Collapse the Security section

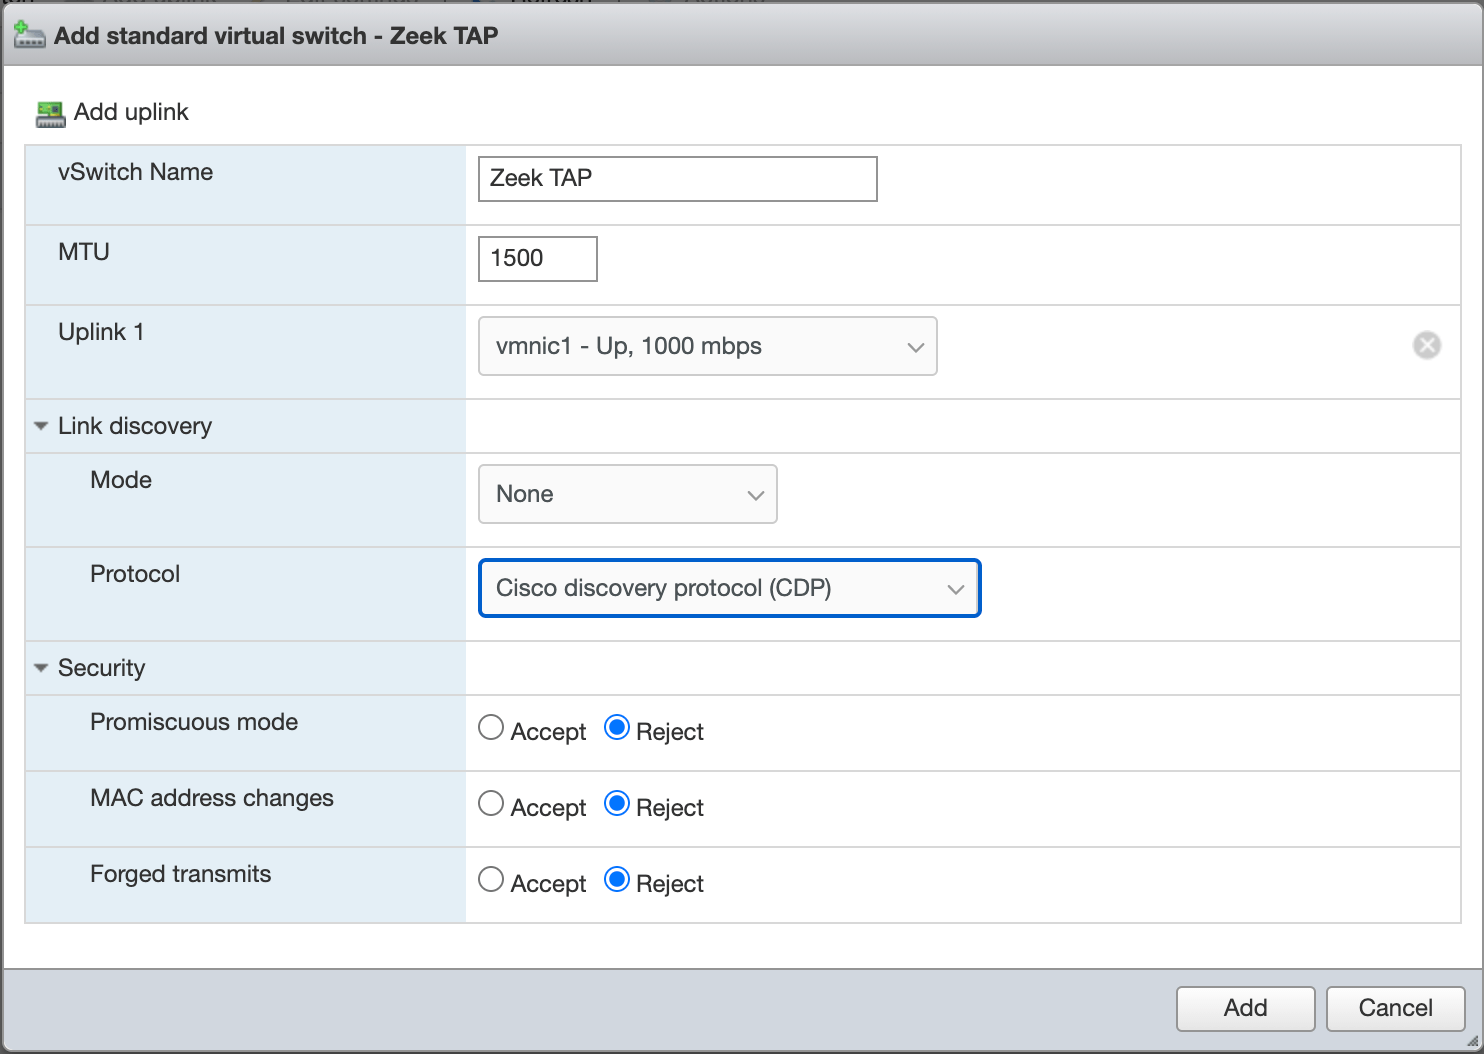(x=40, y=667)
